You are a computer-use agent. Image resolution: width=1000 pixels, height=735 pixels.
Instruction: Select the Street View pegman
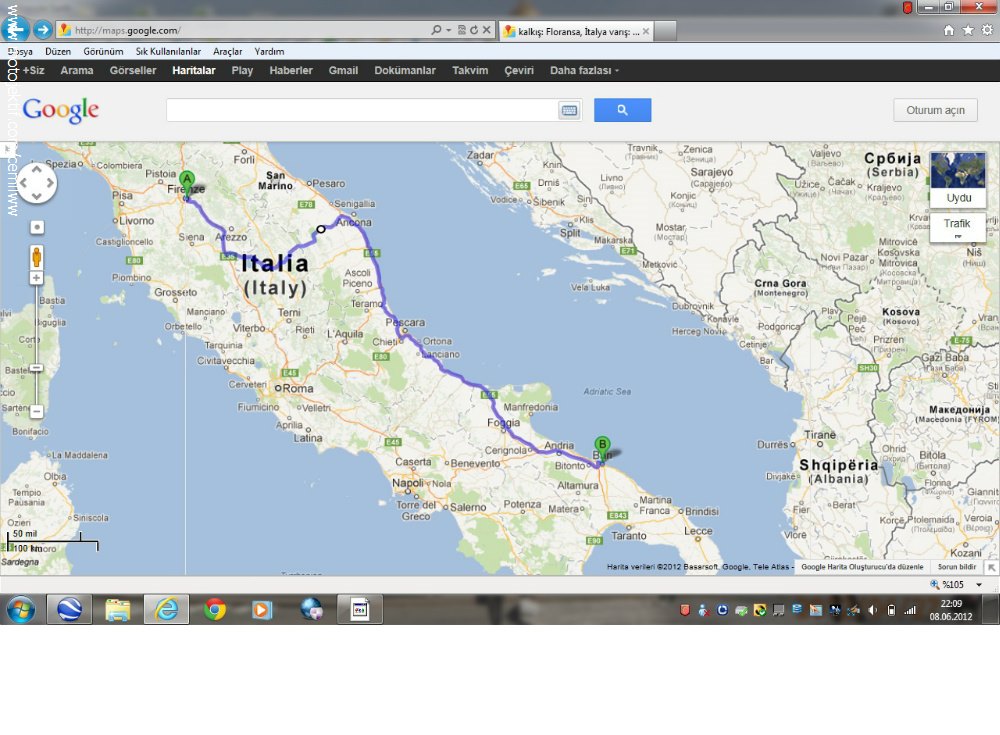[x=37, y=256]
